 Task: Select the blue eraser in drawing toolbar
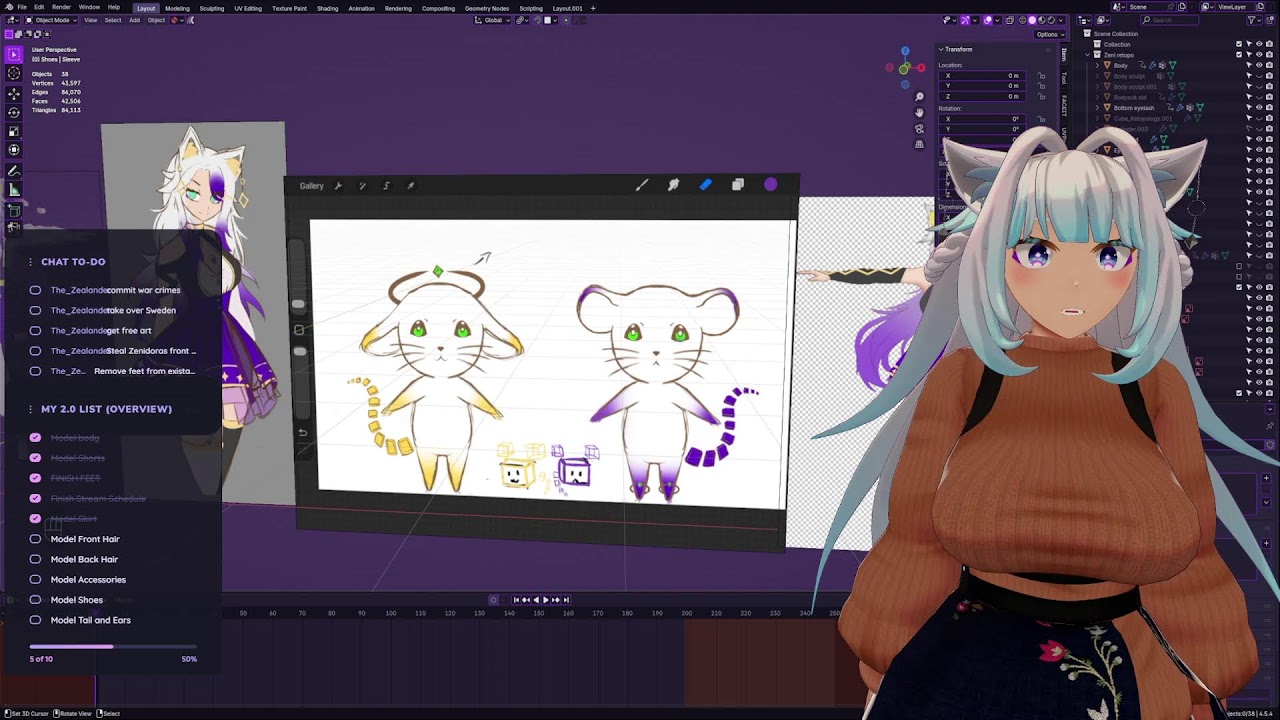(x=706, y=185)
